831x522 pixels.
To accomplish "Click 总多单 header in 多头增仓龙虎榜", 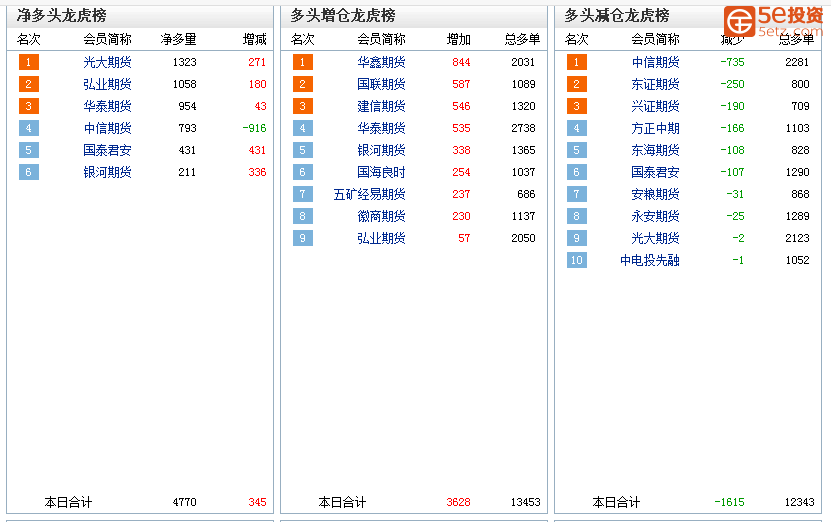I will pos(522,39).
